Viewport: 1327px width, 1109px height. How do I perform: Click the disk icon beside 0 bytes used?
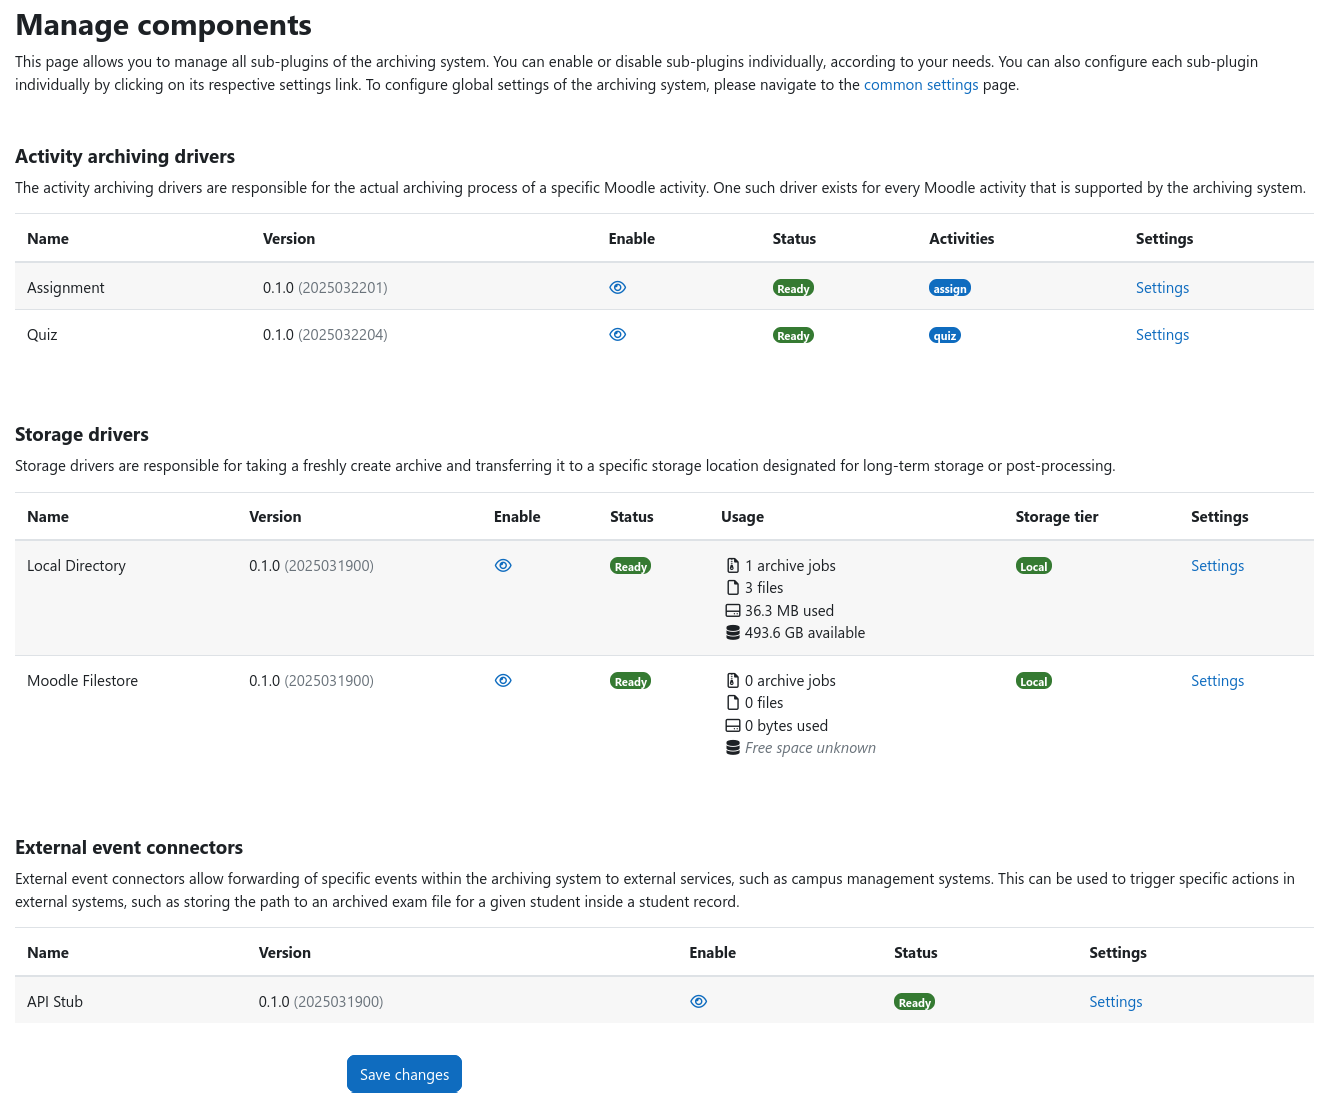[732, 726]
